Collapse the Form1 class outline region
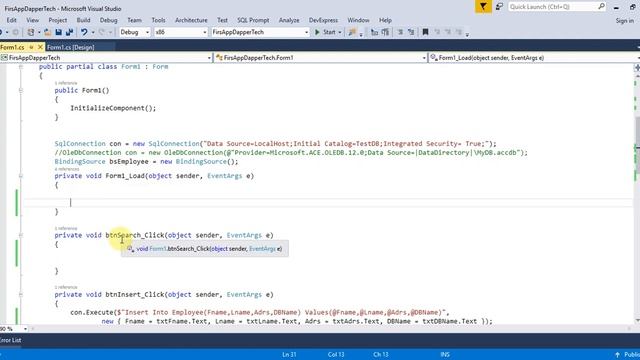The image size is (640, 360). (21, 67)
